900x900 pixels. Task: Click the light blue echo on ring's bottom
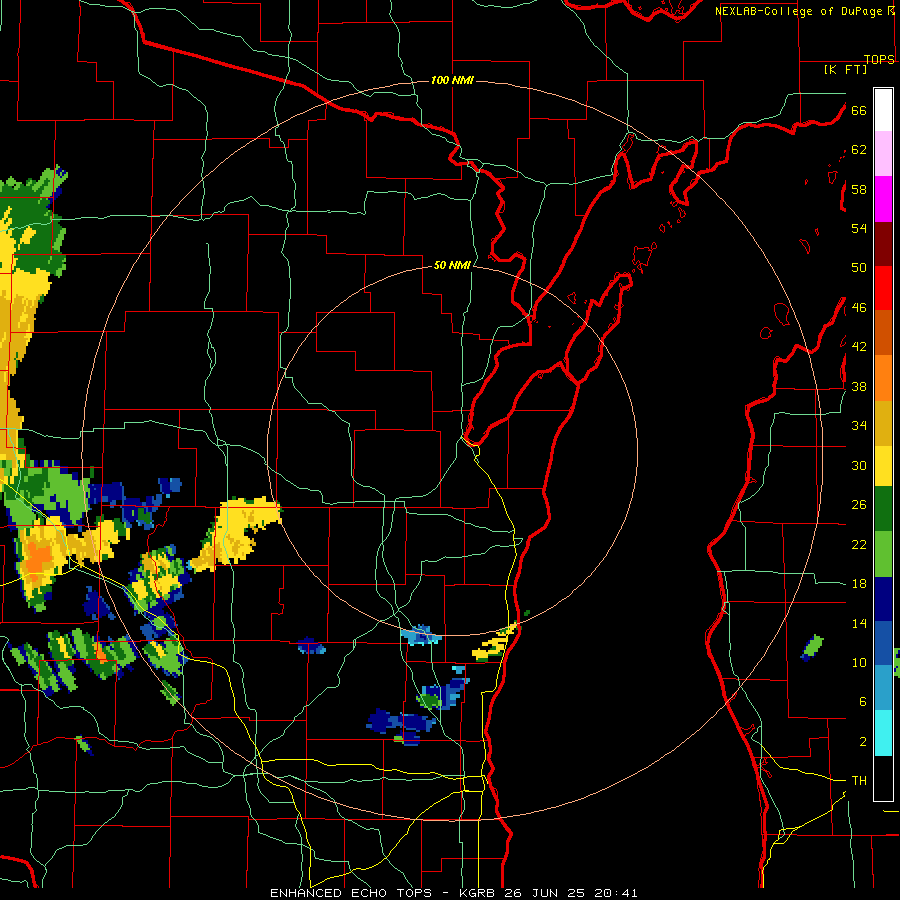421,635
